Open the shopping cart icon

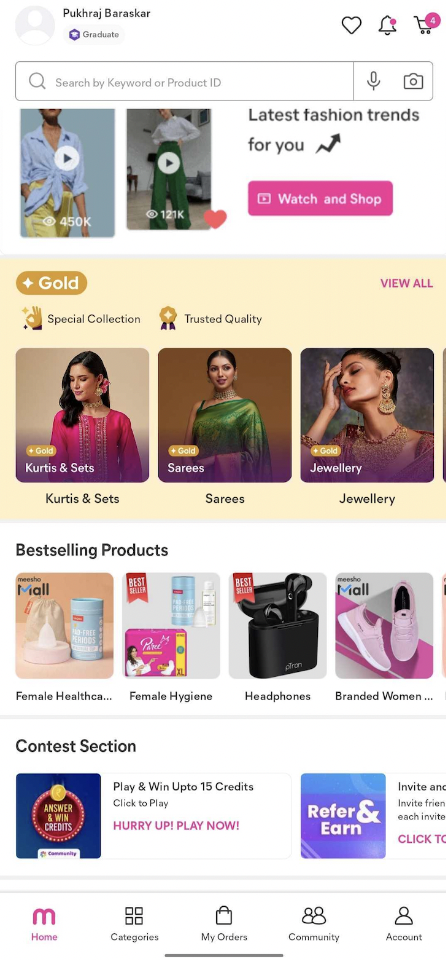click(425, 24)
